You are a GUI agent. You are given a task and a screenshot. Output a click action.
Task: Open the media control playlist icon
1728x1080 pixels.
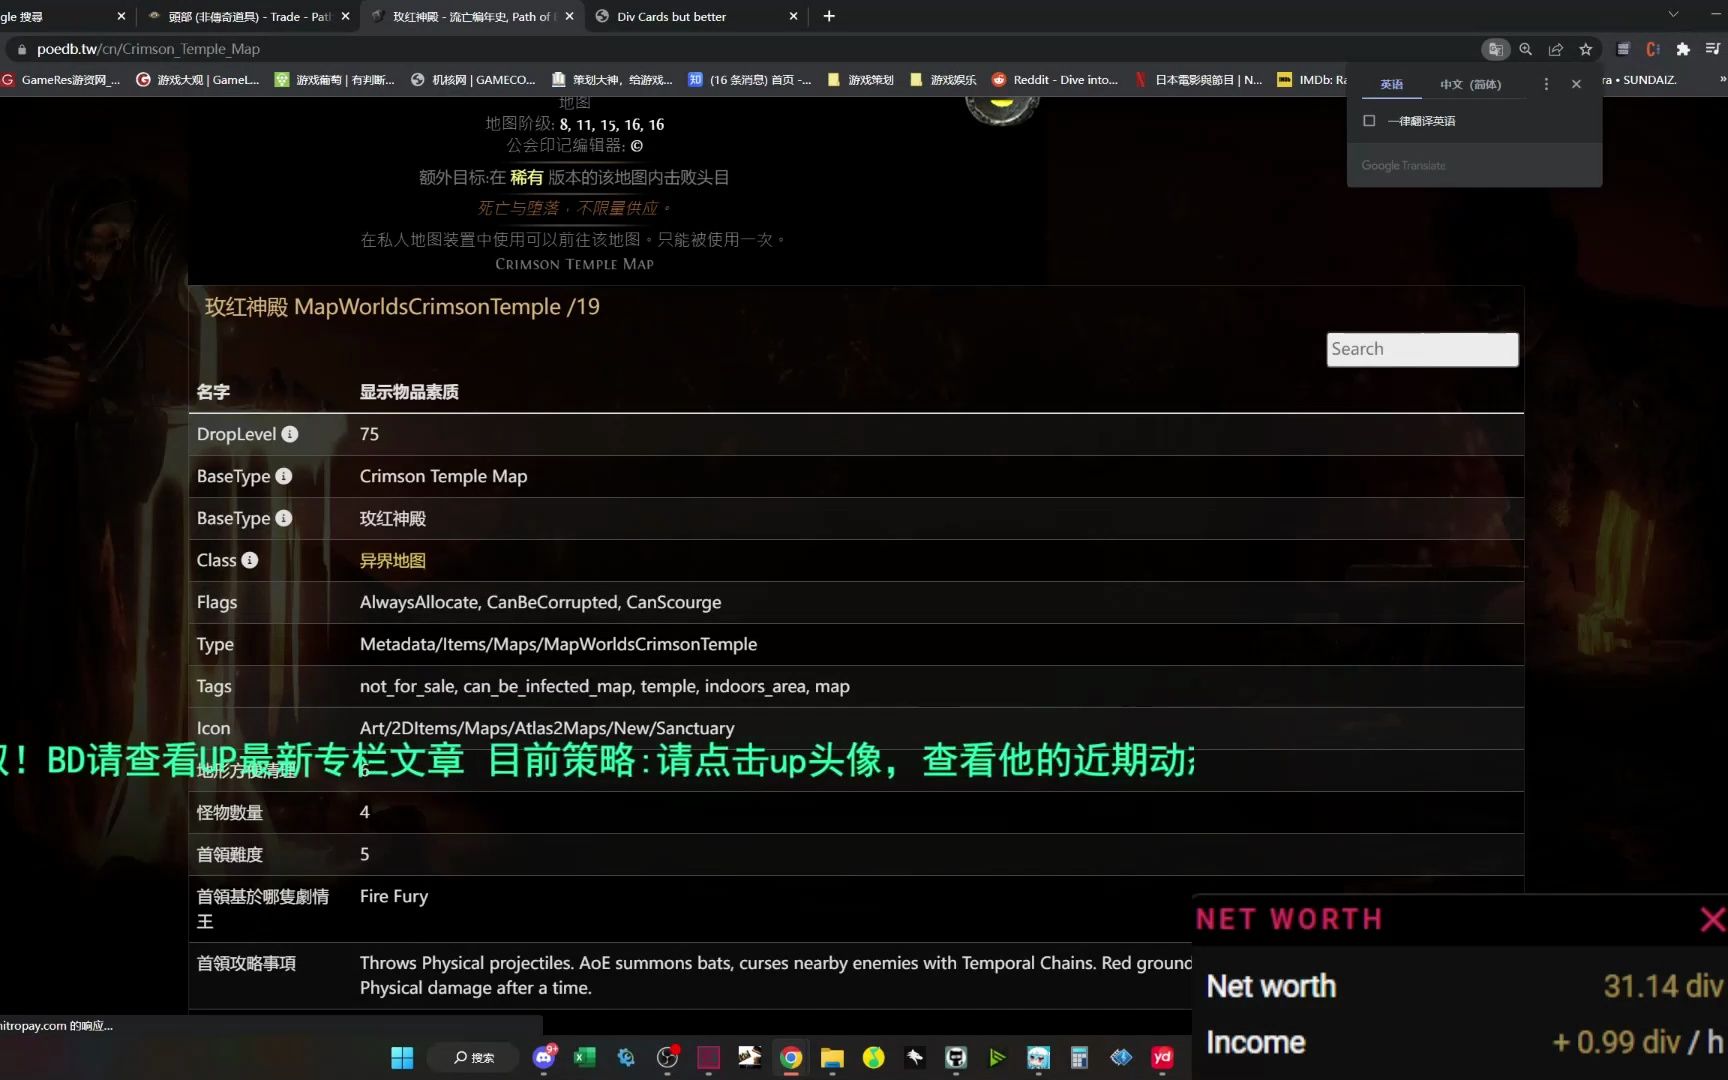1712,49
